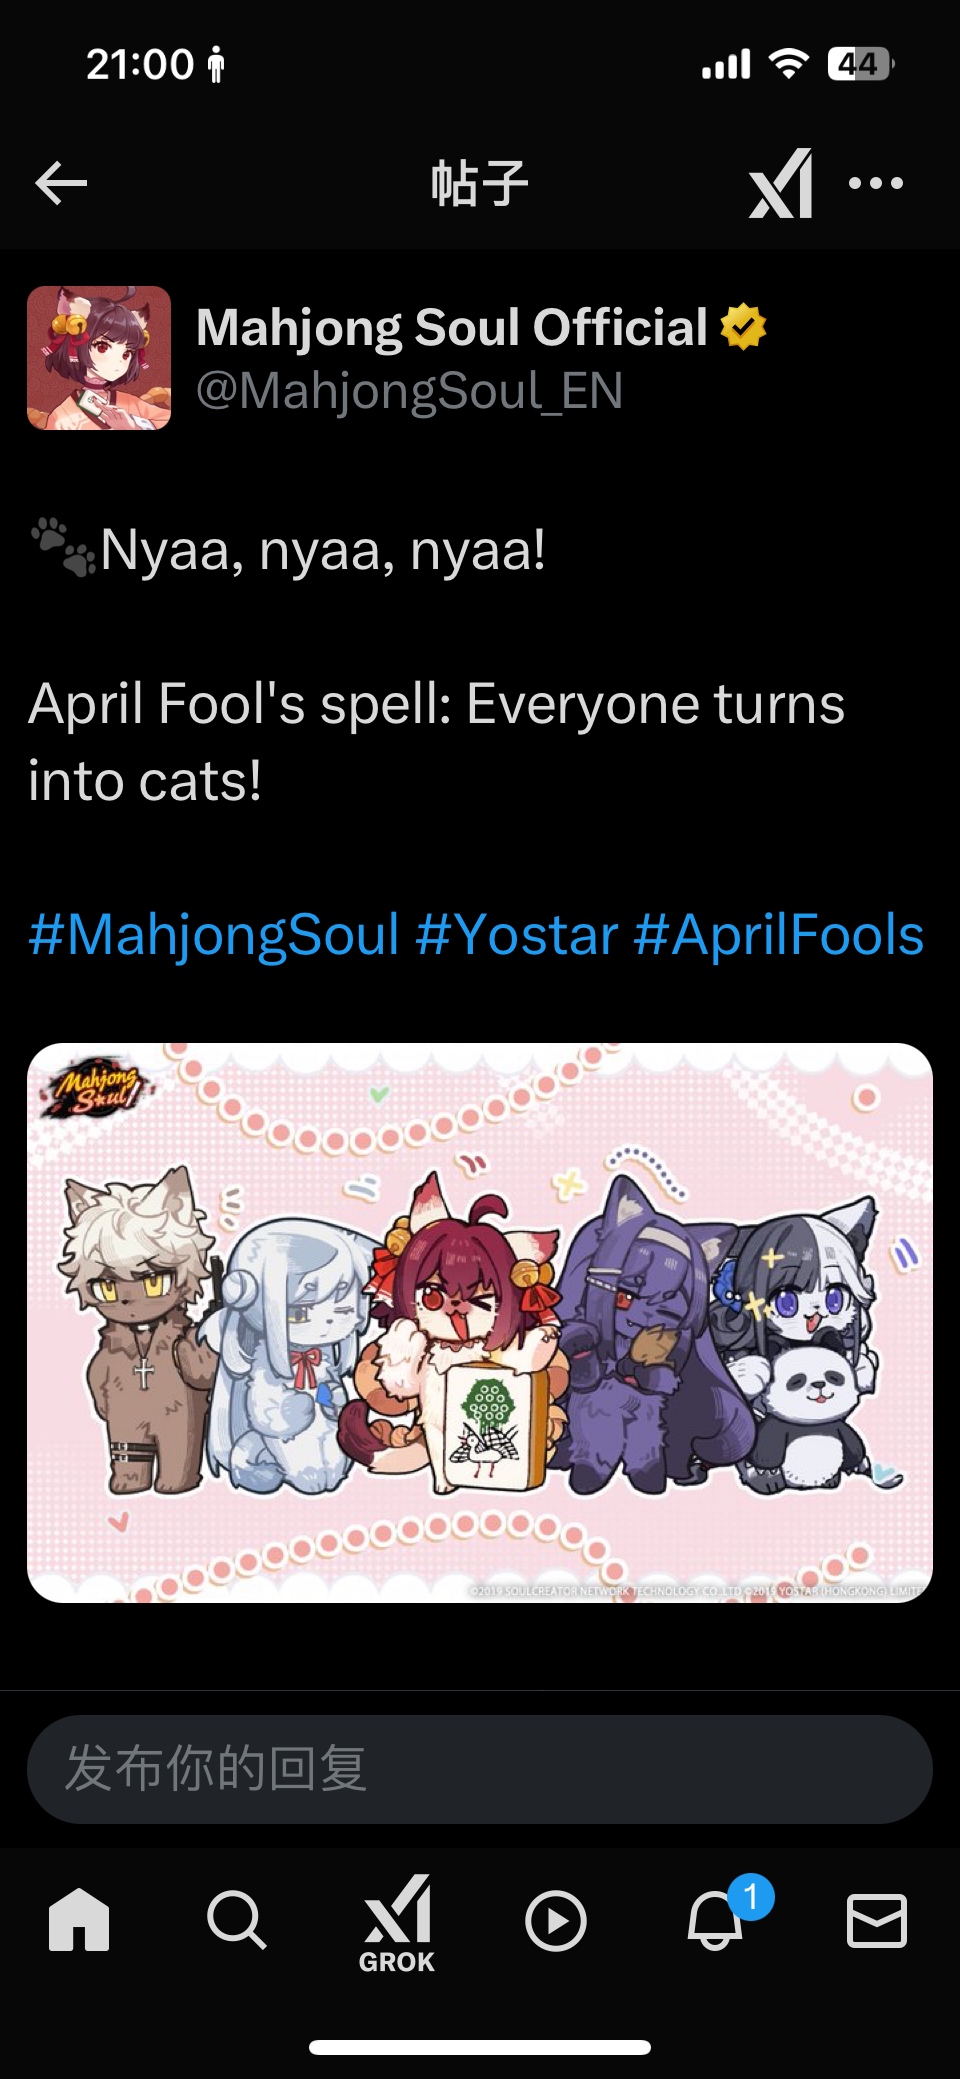The image size is (960, 2079).
Task: Open the video play tab
Action: 556,1920
